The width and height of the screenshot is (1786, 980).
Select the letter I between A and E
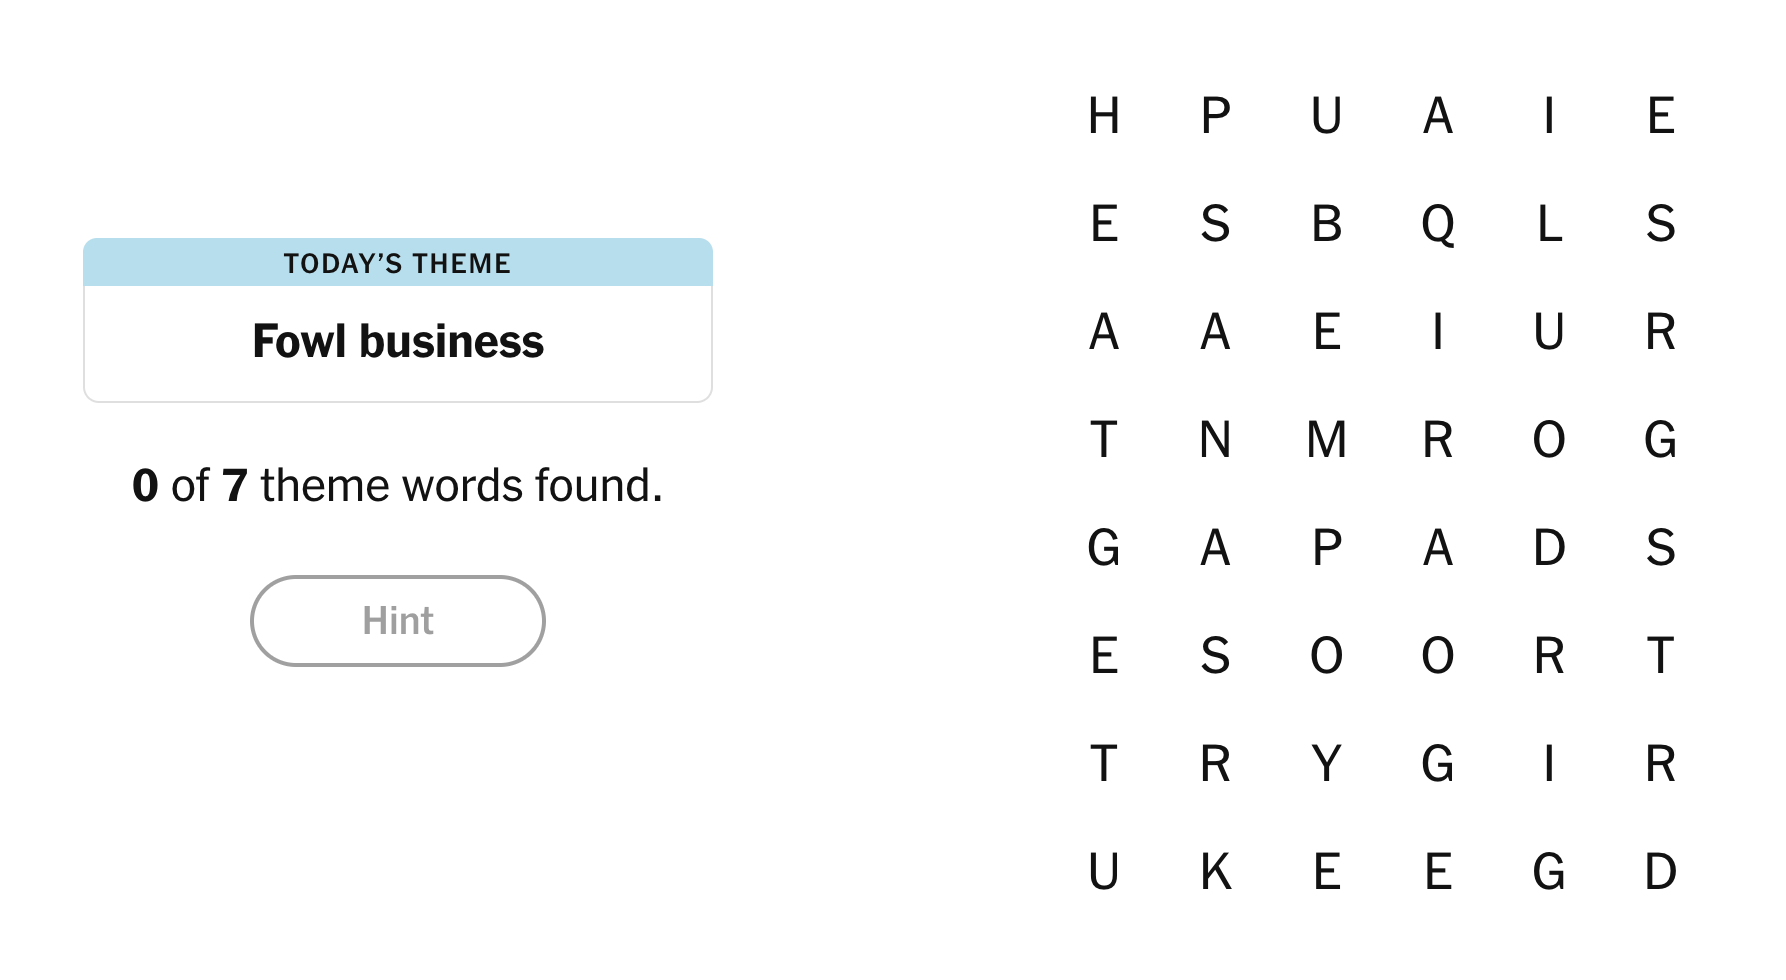click(x=1550, y=116)
